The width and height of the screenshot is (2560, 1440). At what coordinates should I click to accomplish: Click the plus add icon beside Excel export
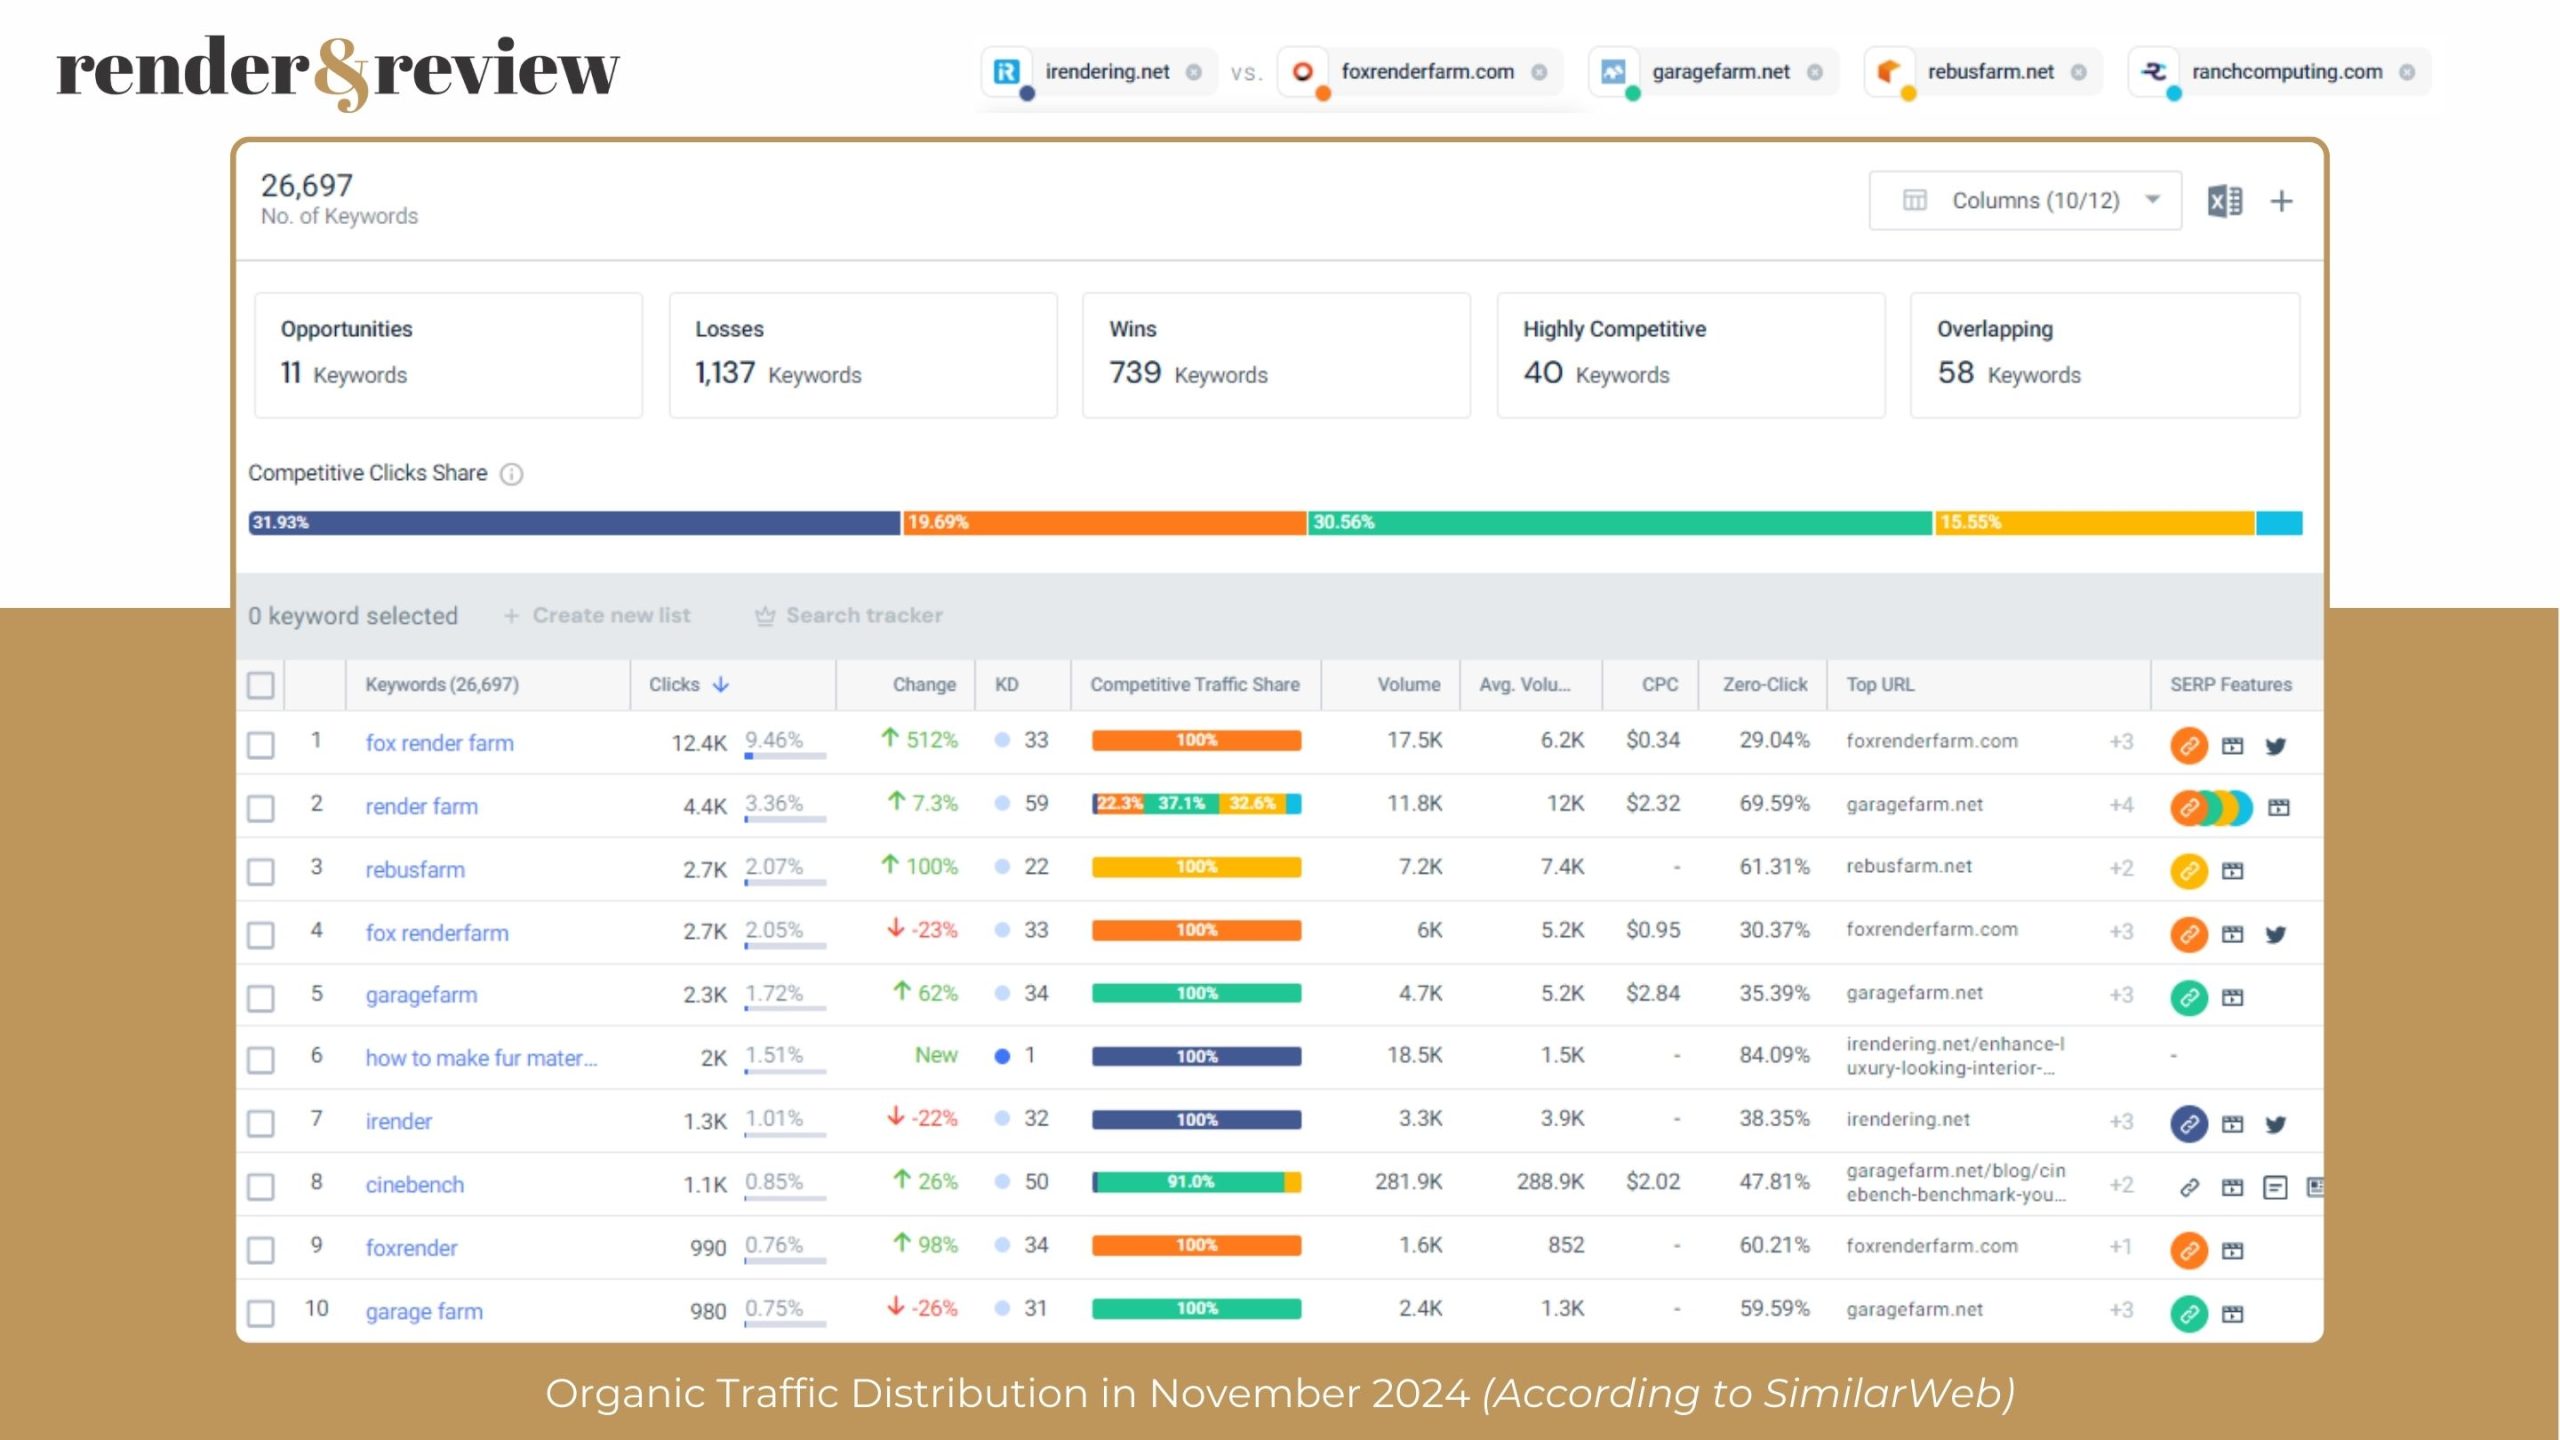(2281, 201)
